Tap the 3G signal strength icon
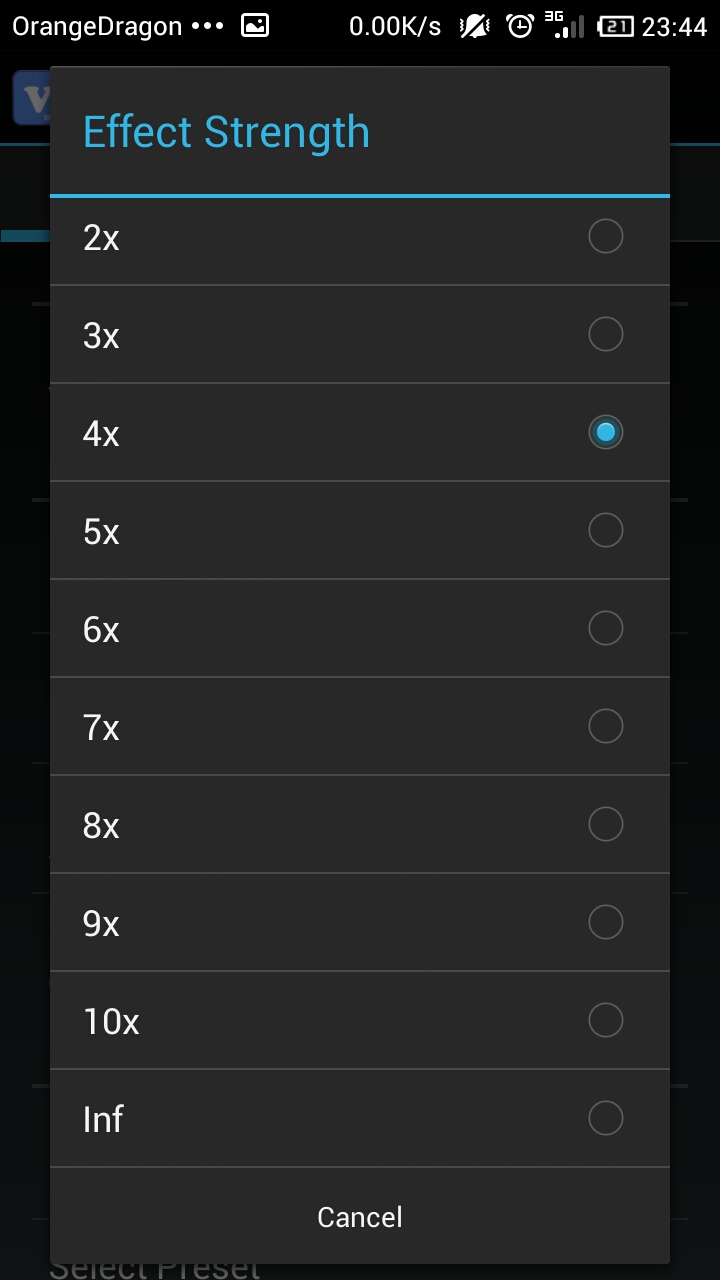720x1280 pixels. [x=564, y=26]
